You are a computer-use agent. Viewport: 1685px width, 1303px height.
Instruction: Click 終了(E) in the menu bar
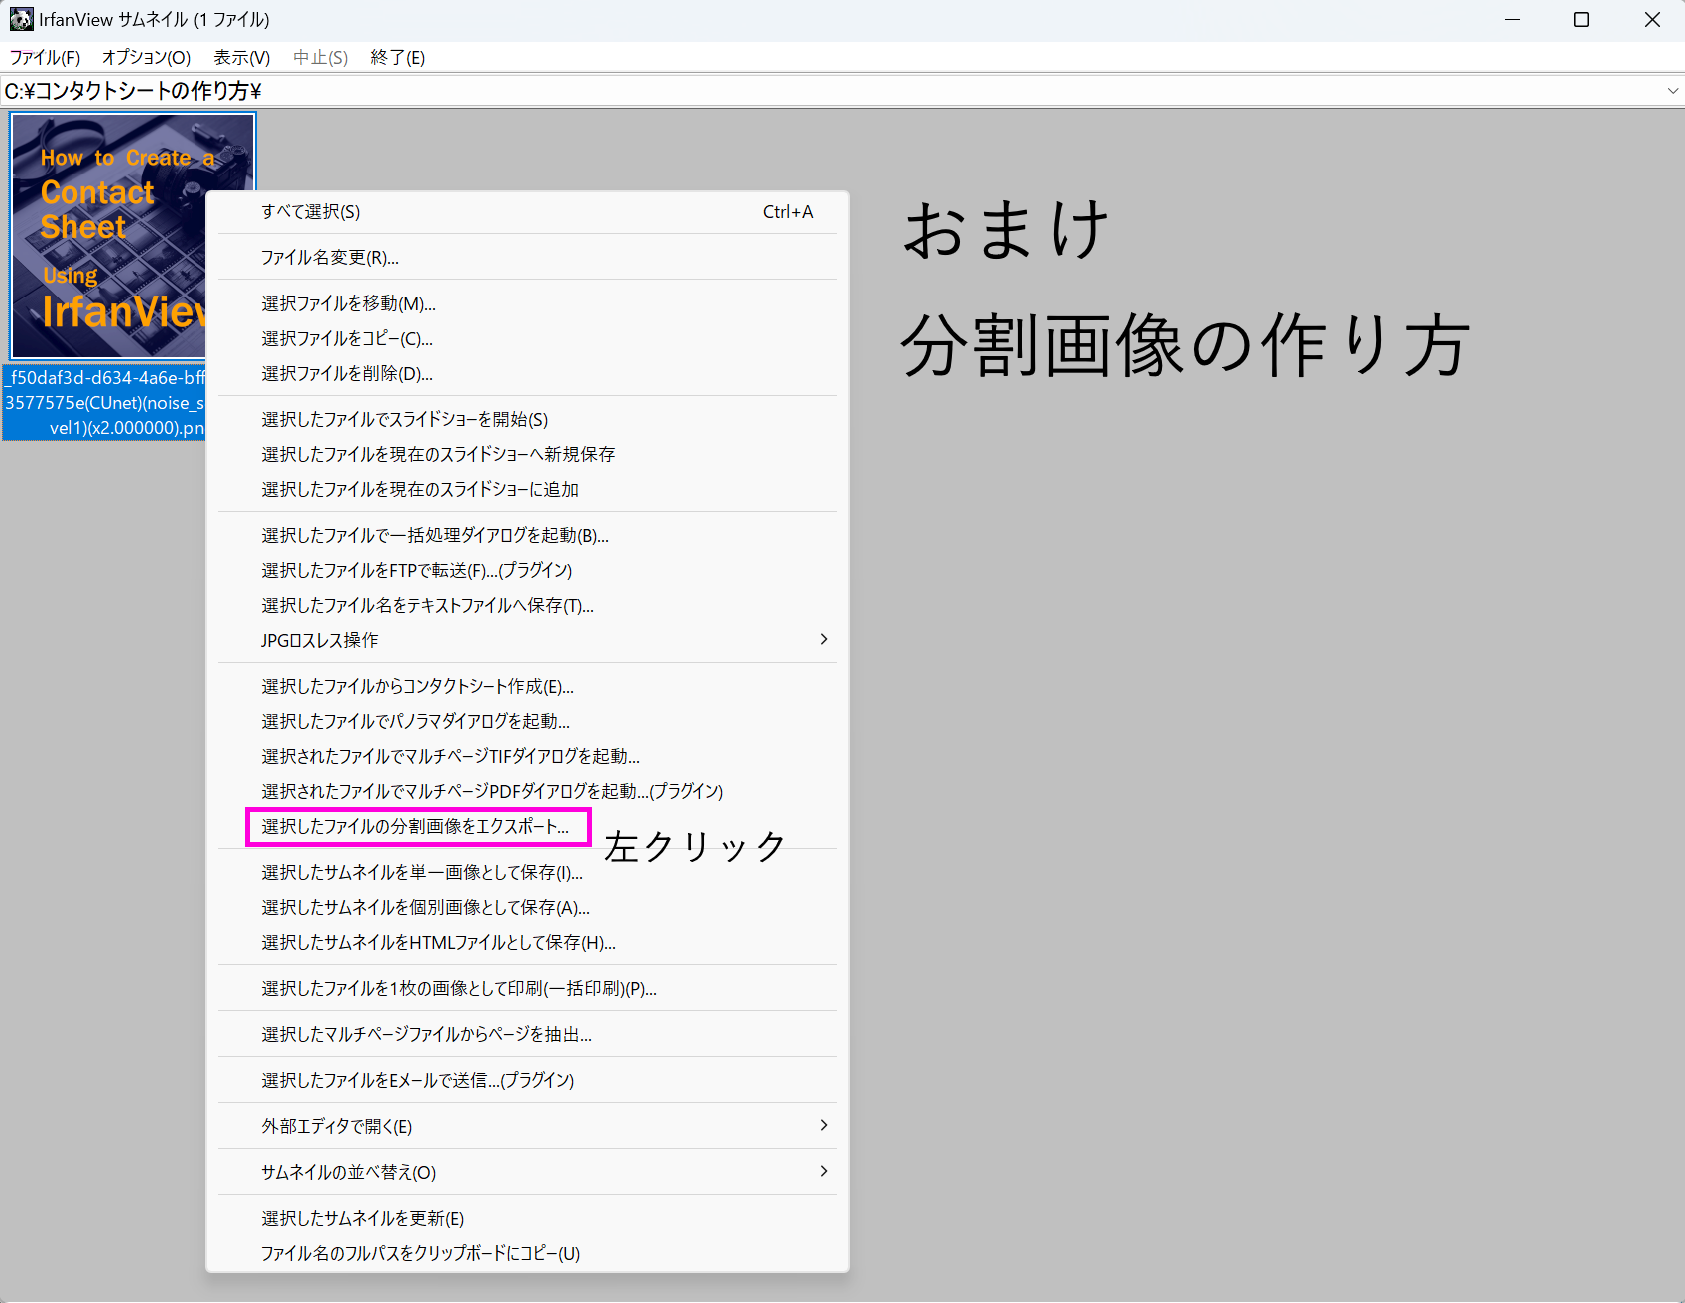397,58
